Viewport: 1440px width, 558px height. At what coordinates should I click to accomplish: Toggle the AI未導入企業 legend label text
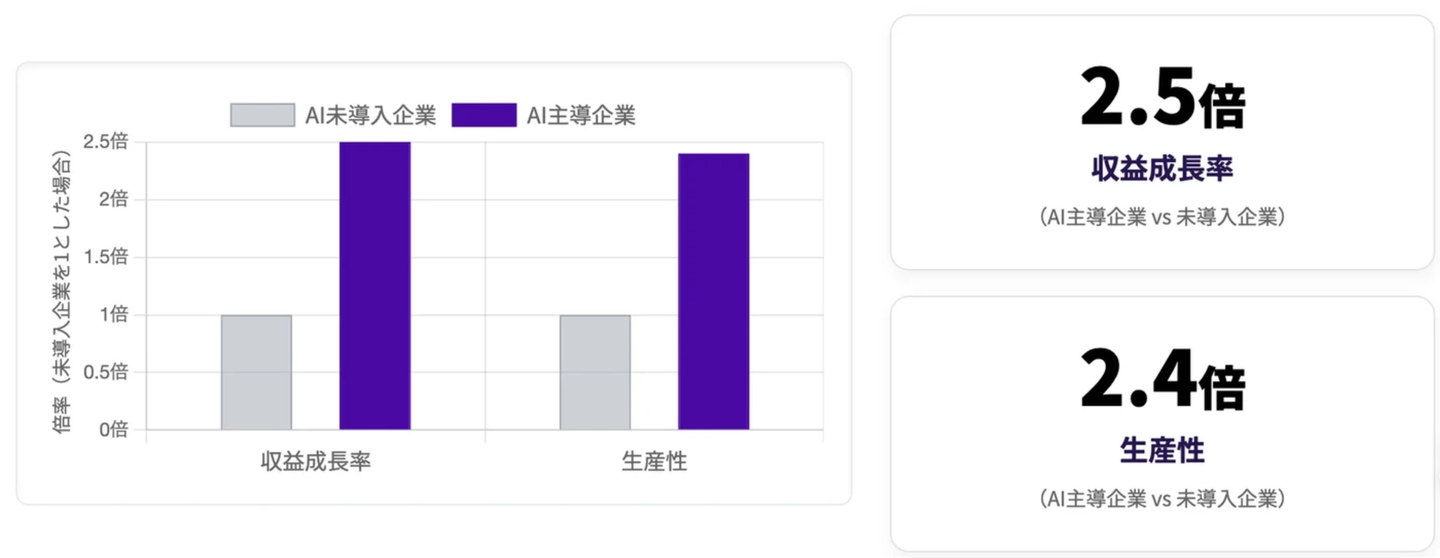pos(371,115)
